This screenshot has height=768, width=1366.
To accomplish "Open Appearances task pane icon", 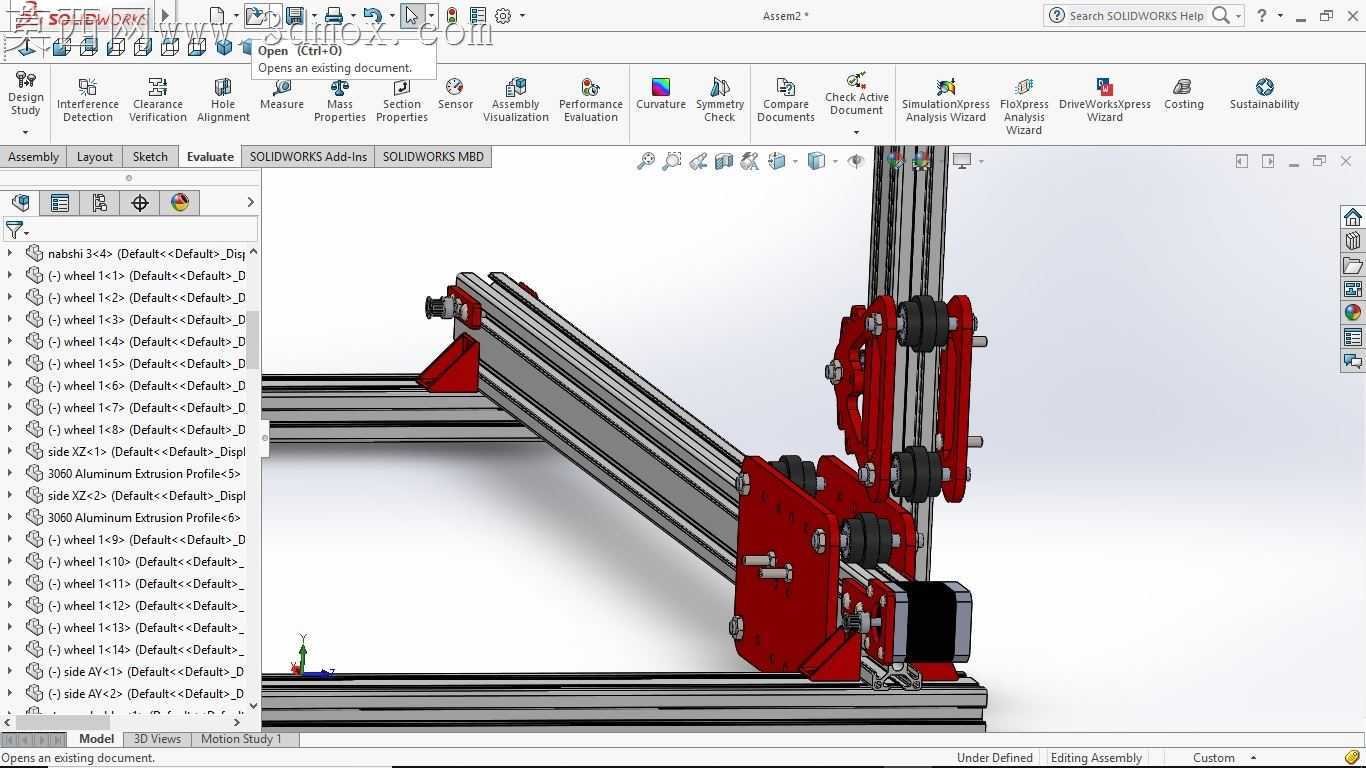I will pos(1353,313).
